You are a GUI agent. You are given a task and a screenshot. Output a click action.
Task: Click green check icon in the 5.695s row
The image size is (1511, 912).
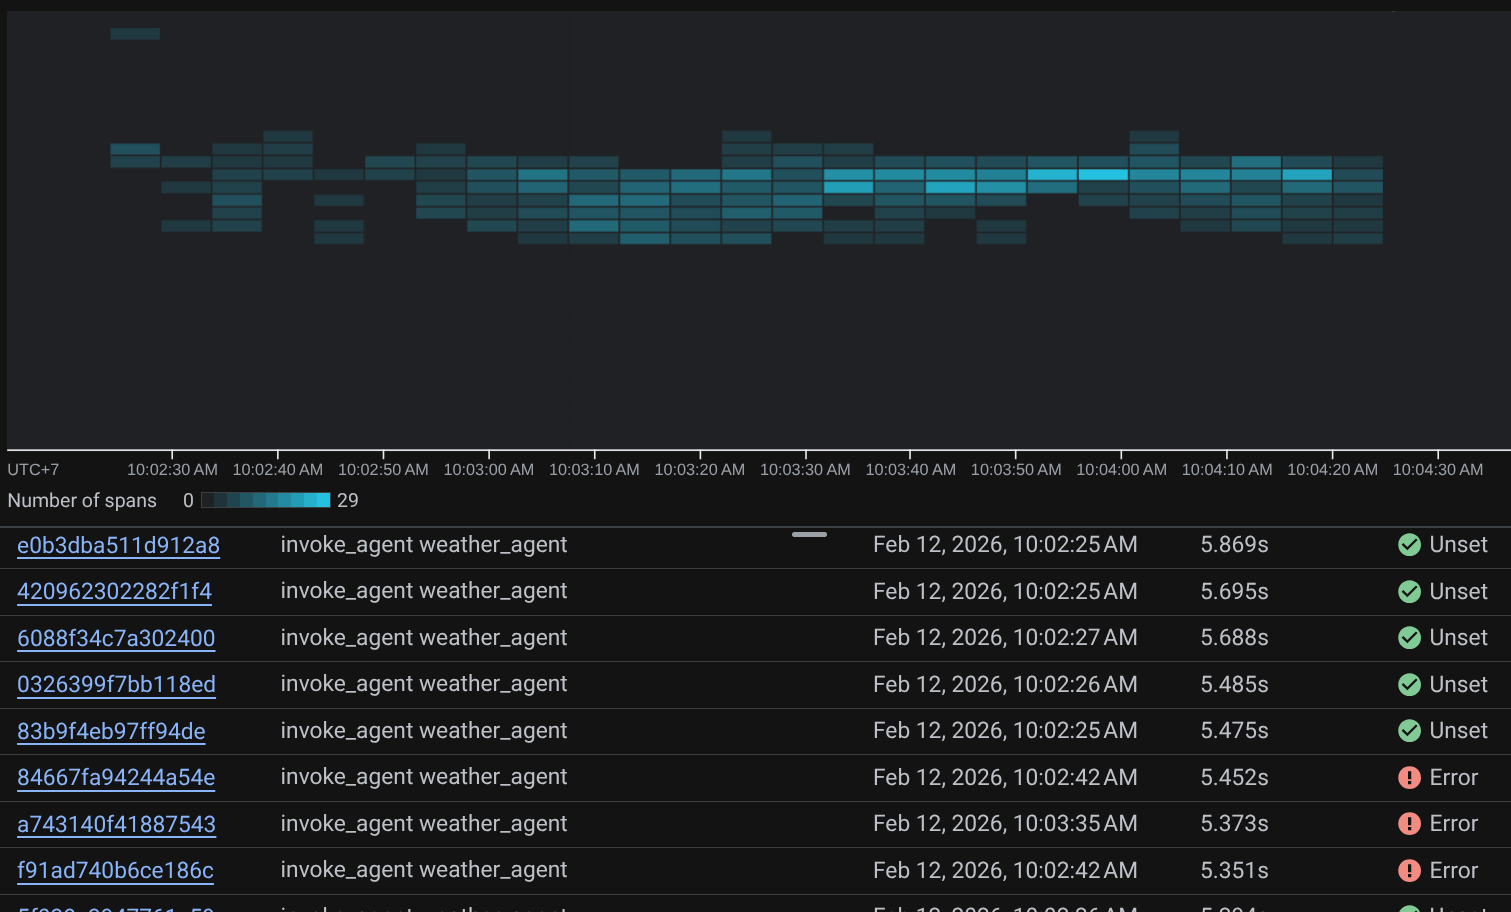pyautogui.click(x=1409, y=592)
